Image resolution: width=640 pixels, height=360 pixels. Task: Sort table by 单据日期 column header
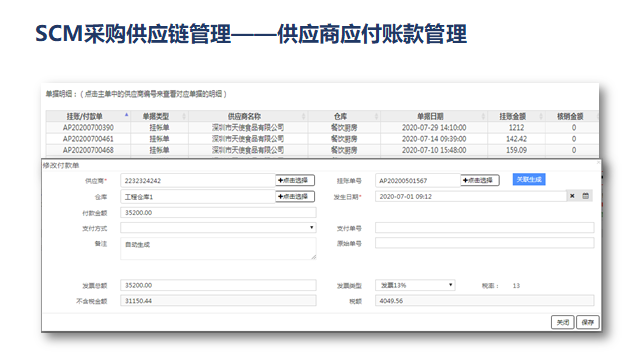pyautogui.click(x=434, y=116)
